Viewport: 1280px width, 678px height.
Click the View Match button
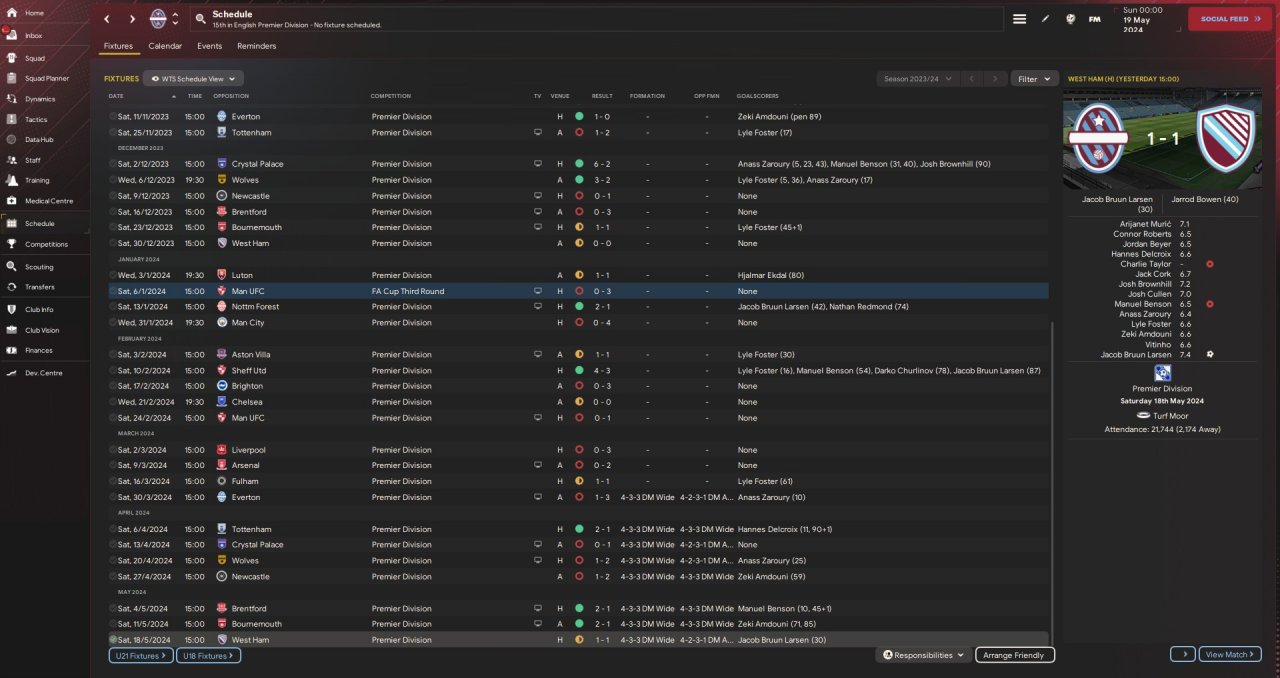click(1229, 654)
